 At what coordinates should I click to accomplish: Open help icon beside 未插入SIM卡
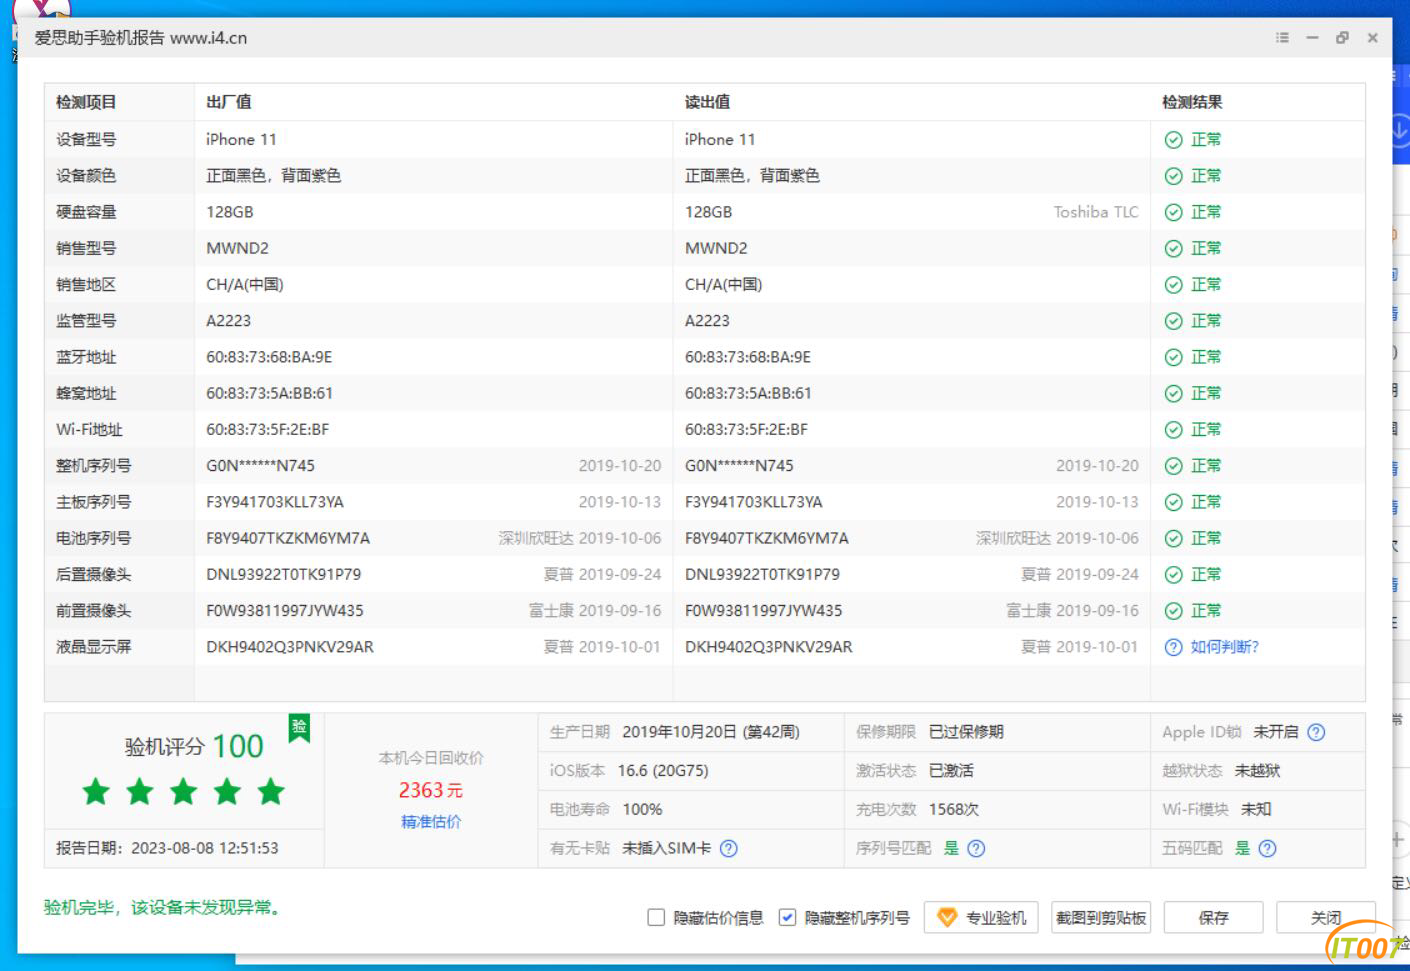point(729,848)
